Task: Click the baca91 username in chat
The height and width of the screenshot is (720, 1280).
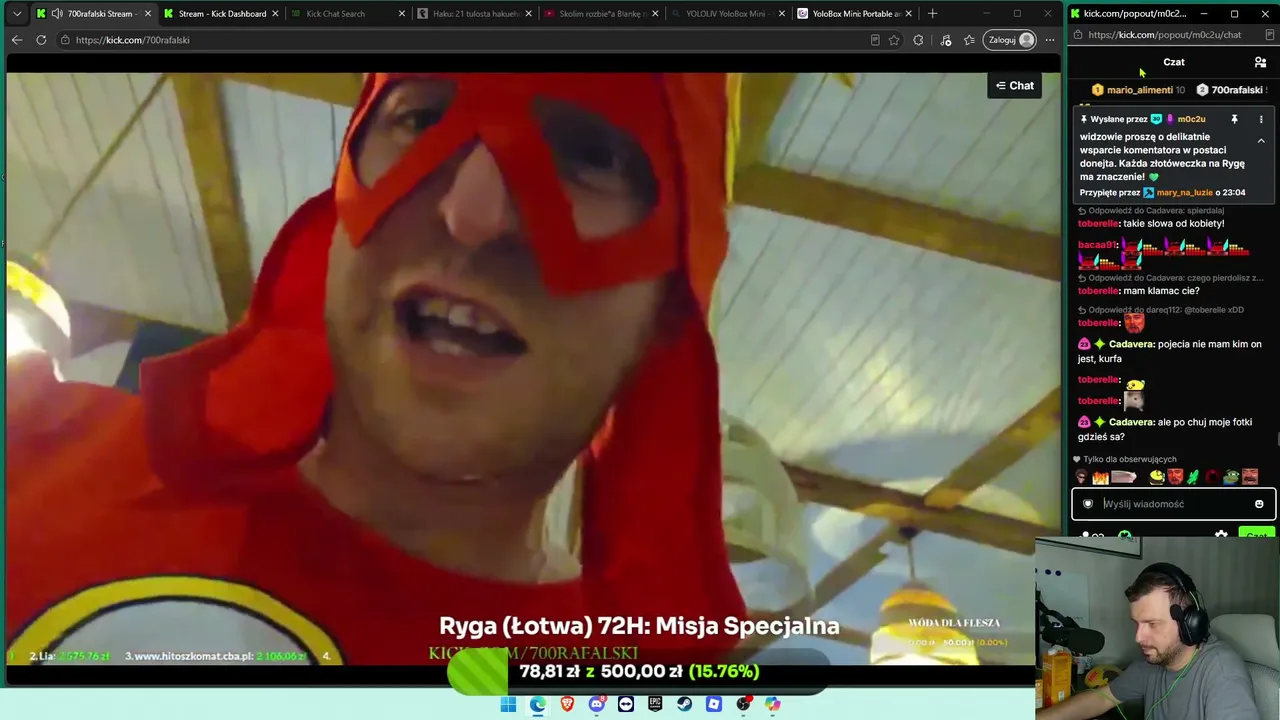Action: click(1096, 245)
